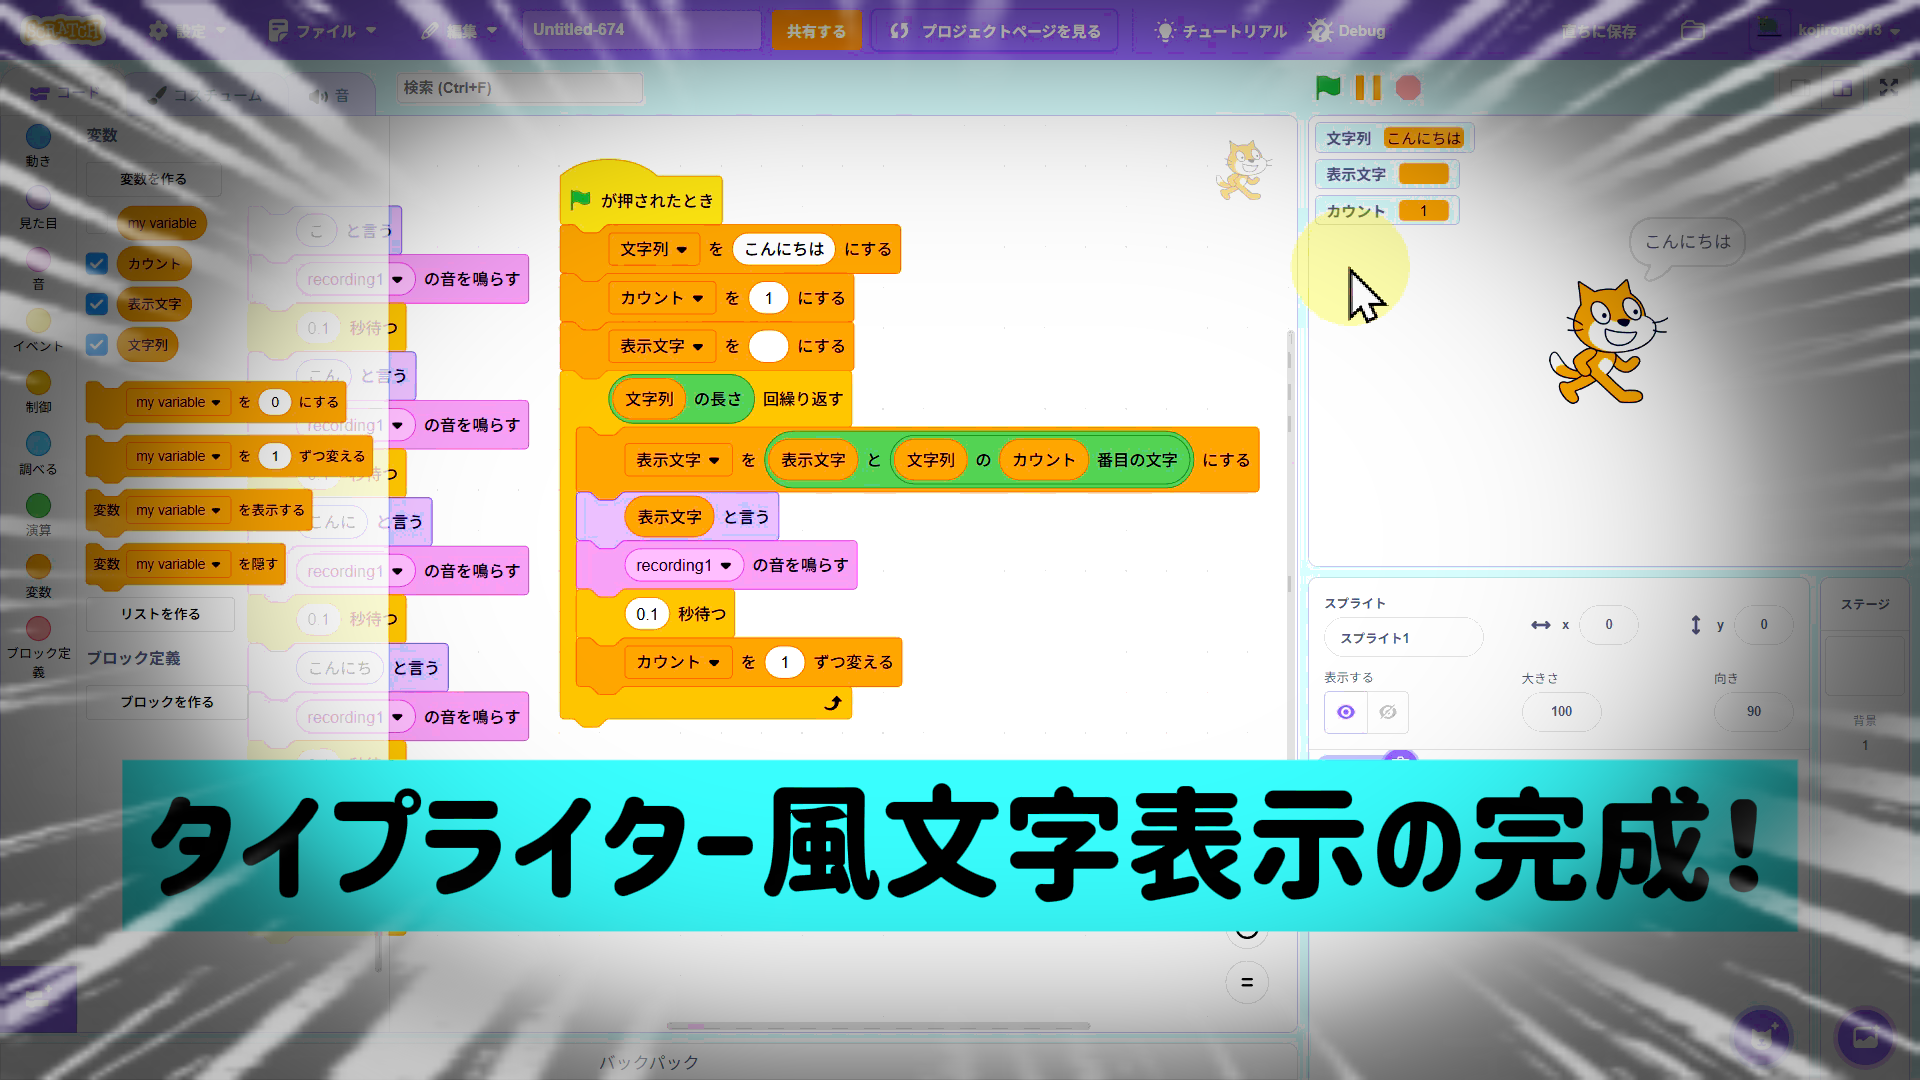This screenshot has width=1920, height=1080.
Task: Uncheck the カウント variable checkbox
Action: [x=97, y=263]
